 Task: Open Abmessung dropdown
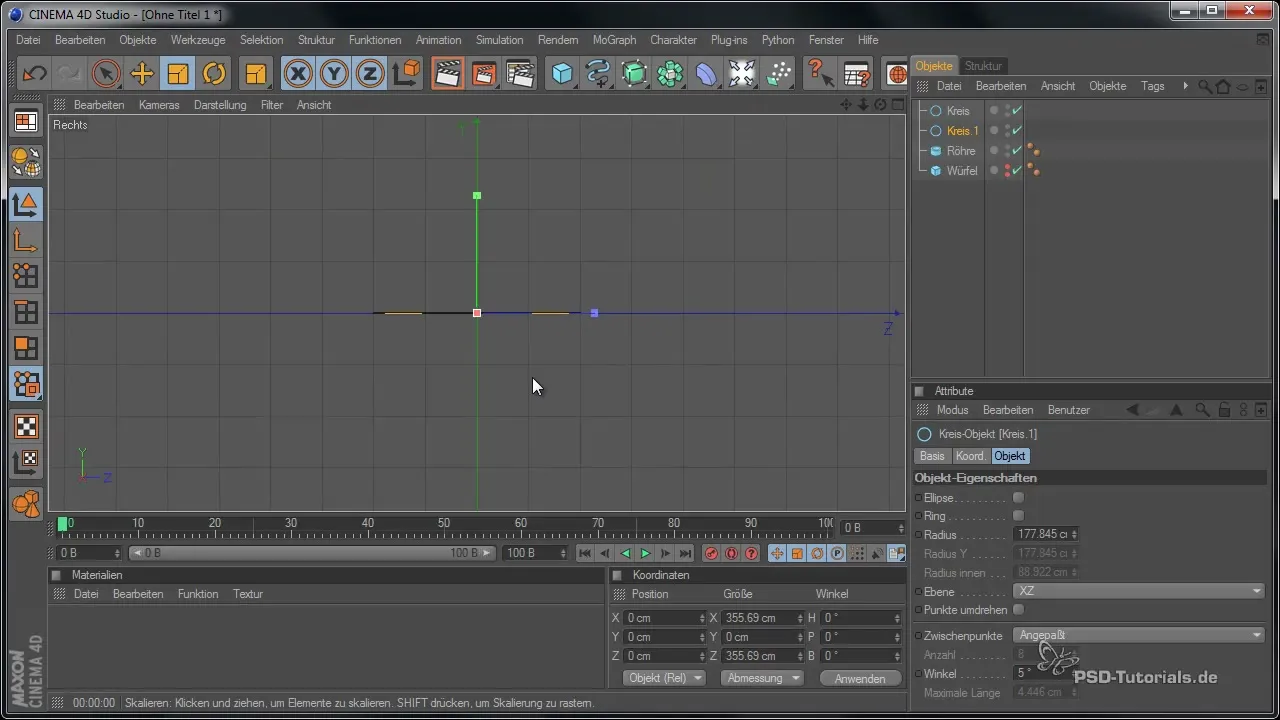pyautogui.click(x=765, y=678)
